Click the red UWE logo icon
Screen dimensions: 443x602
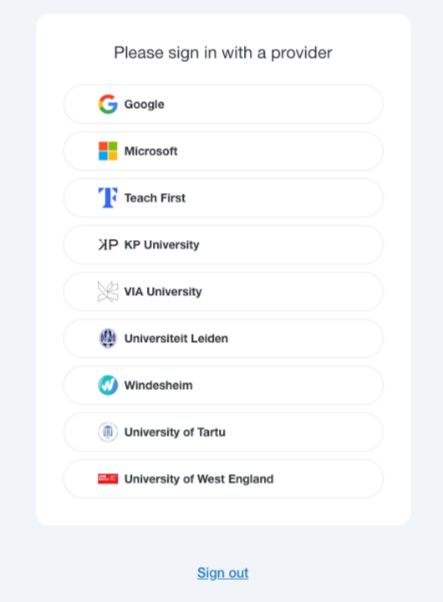tap(108, 479)
